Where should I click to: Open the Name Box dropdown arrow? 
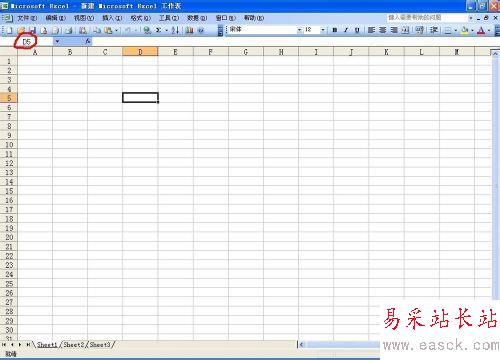coord(57,41)
